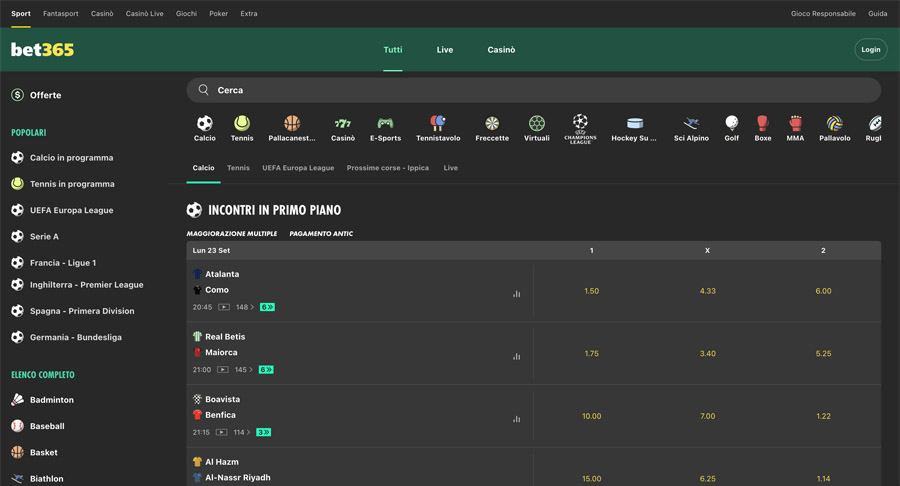Open the Boxe glove icon
The width and height of the screenshot is (900, 486).
(x=762, y=123)
